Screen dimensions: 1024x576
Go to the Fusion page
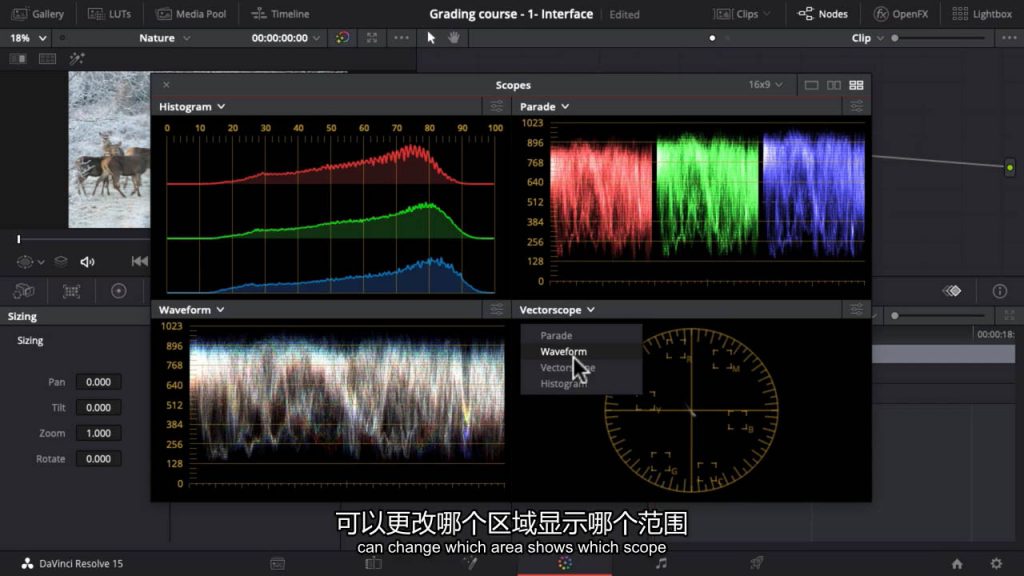[x=470, y=564]
